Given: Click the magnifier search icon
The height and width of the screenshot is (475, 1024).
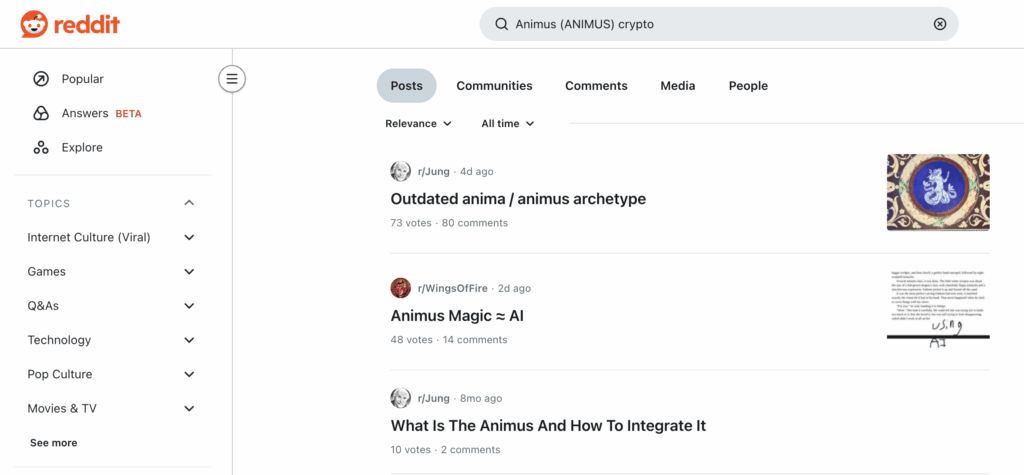Looking at the screenshot, I should [x=501, y=24].
